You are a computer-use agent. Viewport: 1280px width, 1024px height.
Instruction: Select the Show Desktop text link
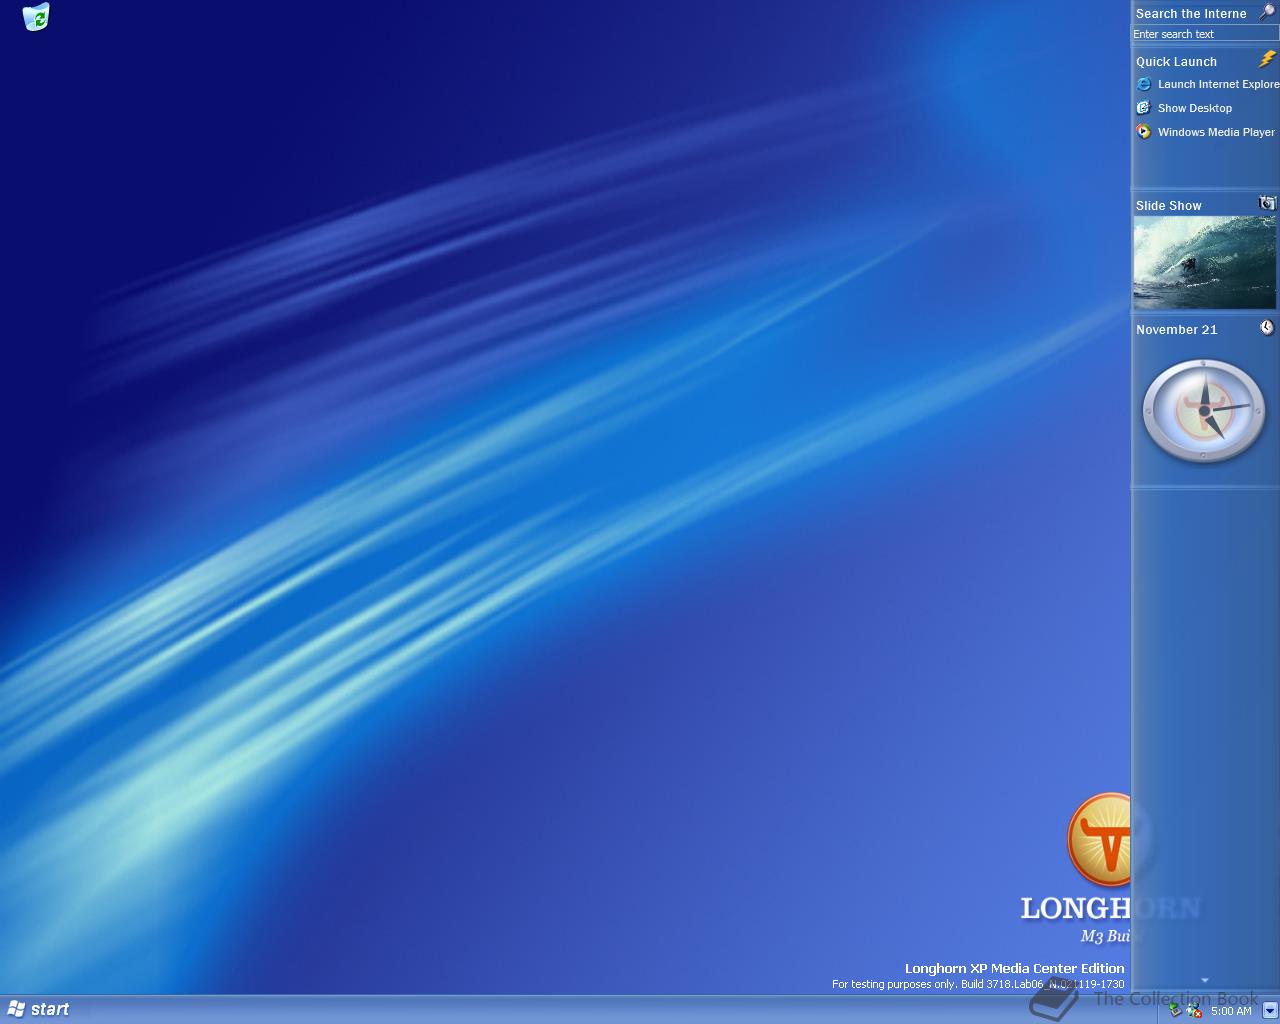click(1195, 108)
